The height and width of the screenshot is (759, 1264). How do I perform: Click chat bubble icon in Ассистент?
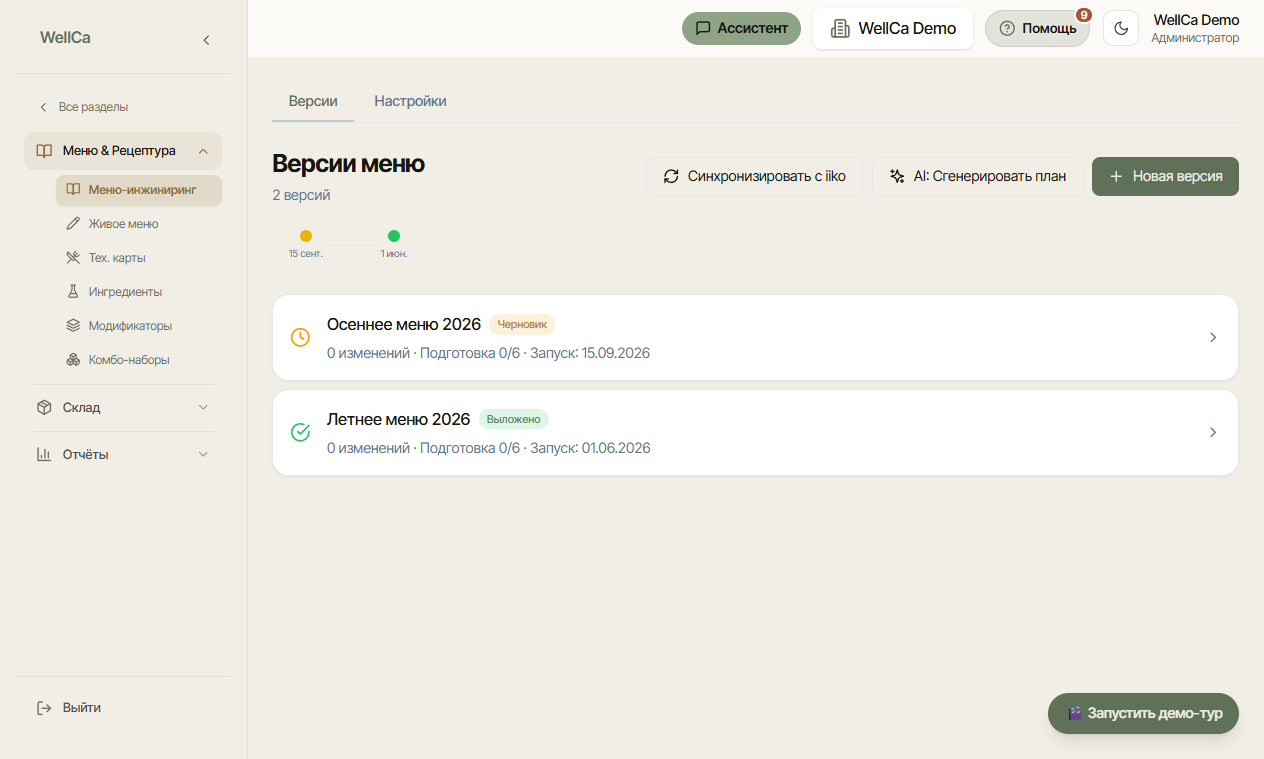(703, 28)
